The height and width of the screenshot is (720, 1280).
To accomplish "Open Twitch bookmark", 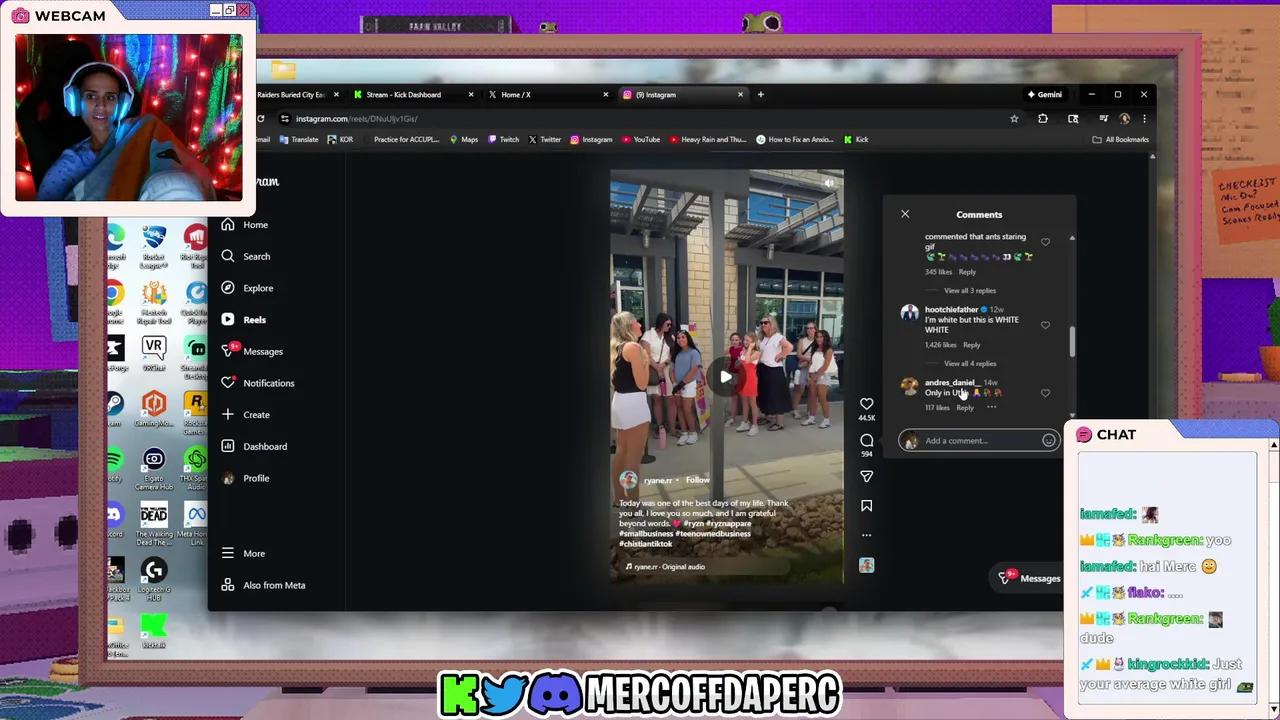I will [503, 140].
